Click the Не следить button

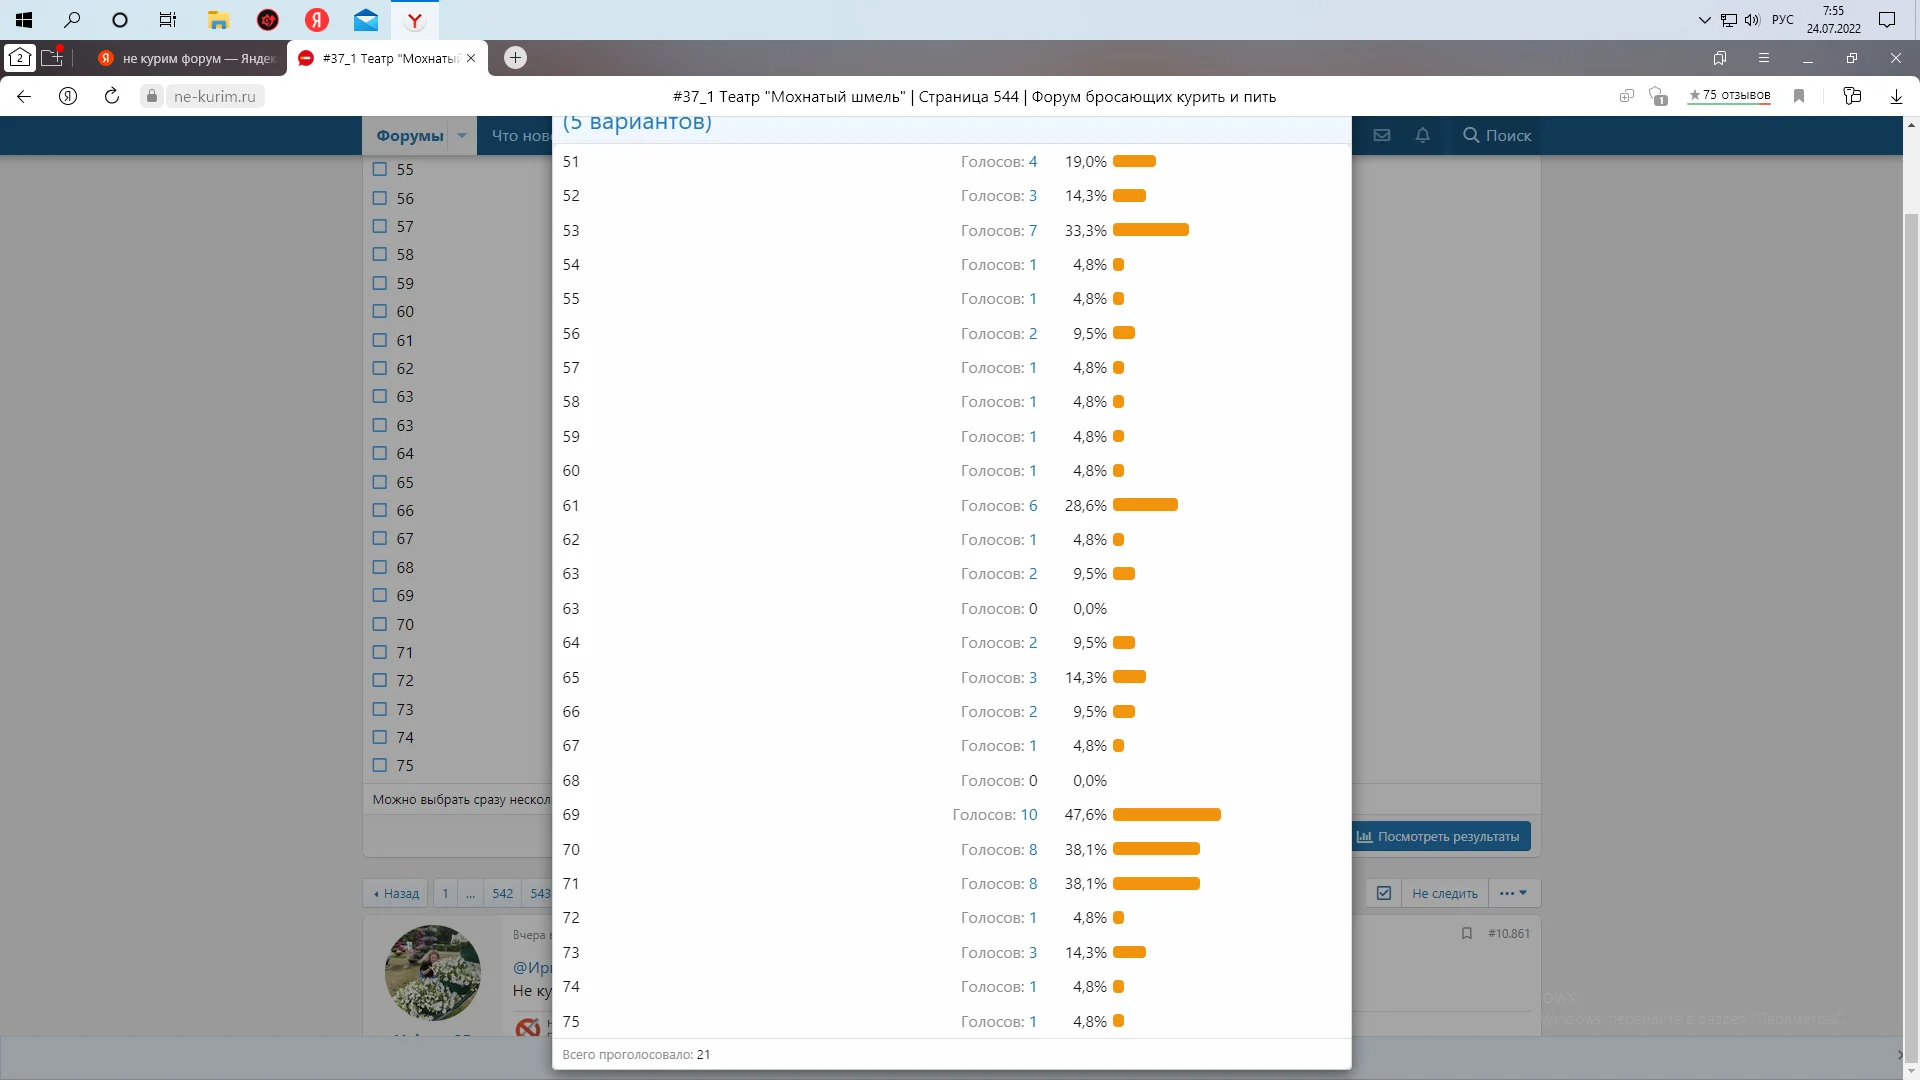pos(1444,893)
